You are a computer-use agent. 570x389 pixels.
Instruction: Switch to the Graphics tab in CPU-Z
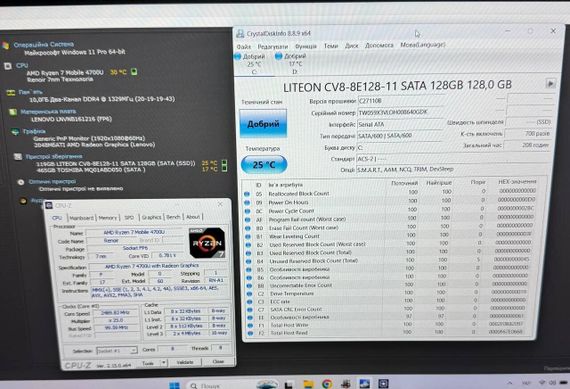click(x=151, y=217)
